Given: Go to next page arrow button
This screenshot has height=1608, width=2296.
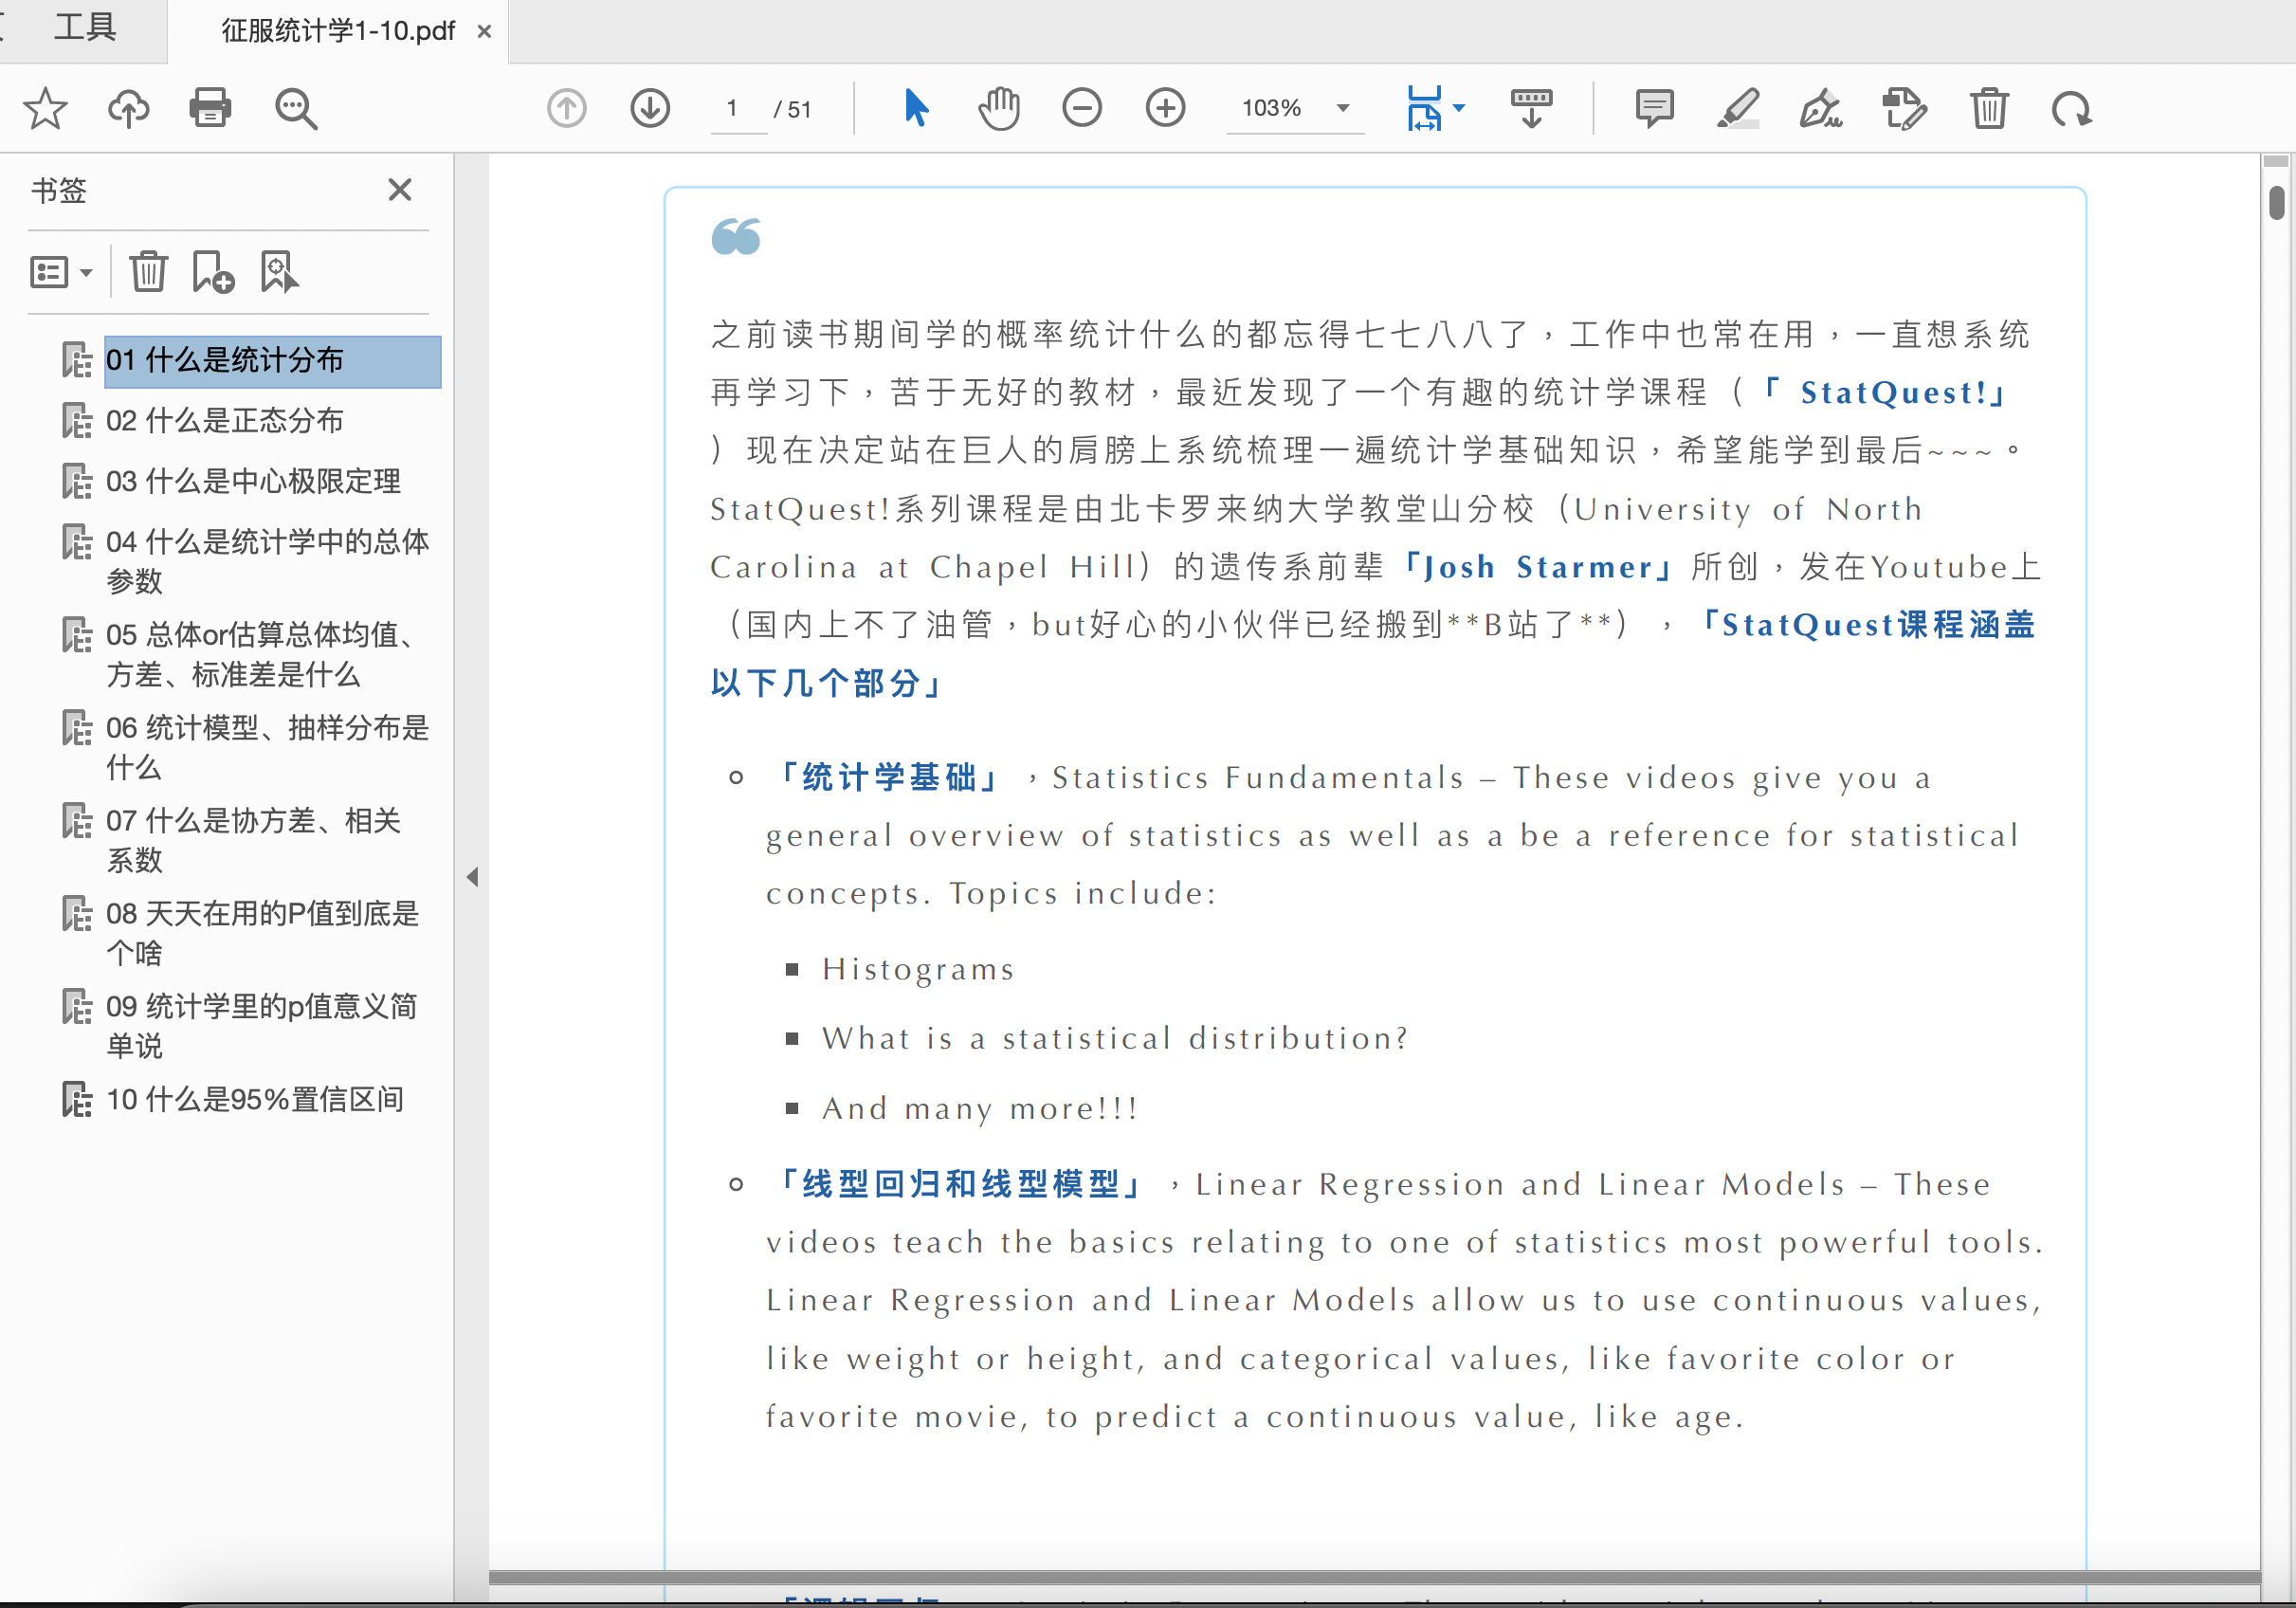Looking at the screenshot, I should click(x=650, y=108).
